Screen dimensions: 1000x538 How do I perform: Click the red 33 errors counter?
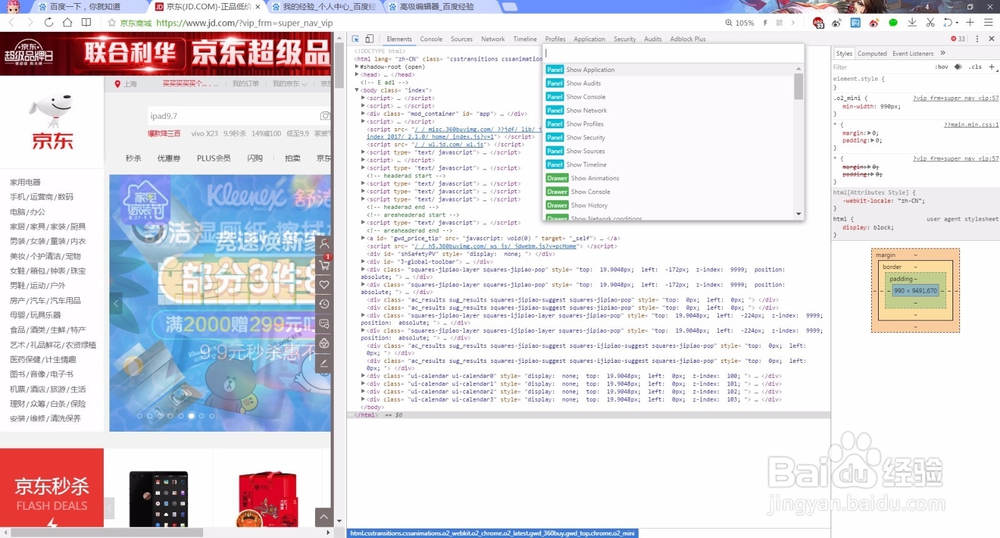(958, 39)
